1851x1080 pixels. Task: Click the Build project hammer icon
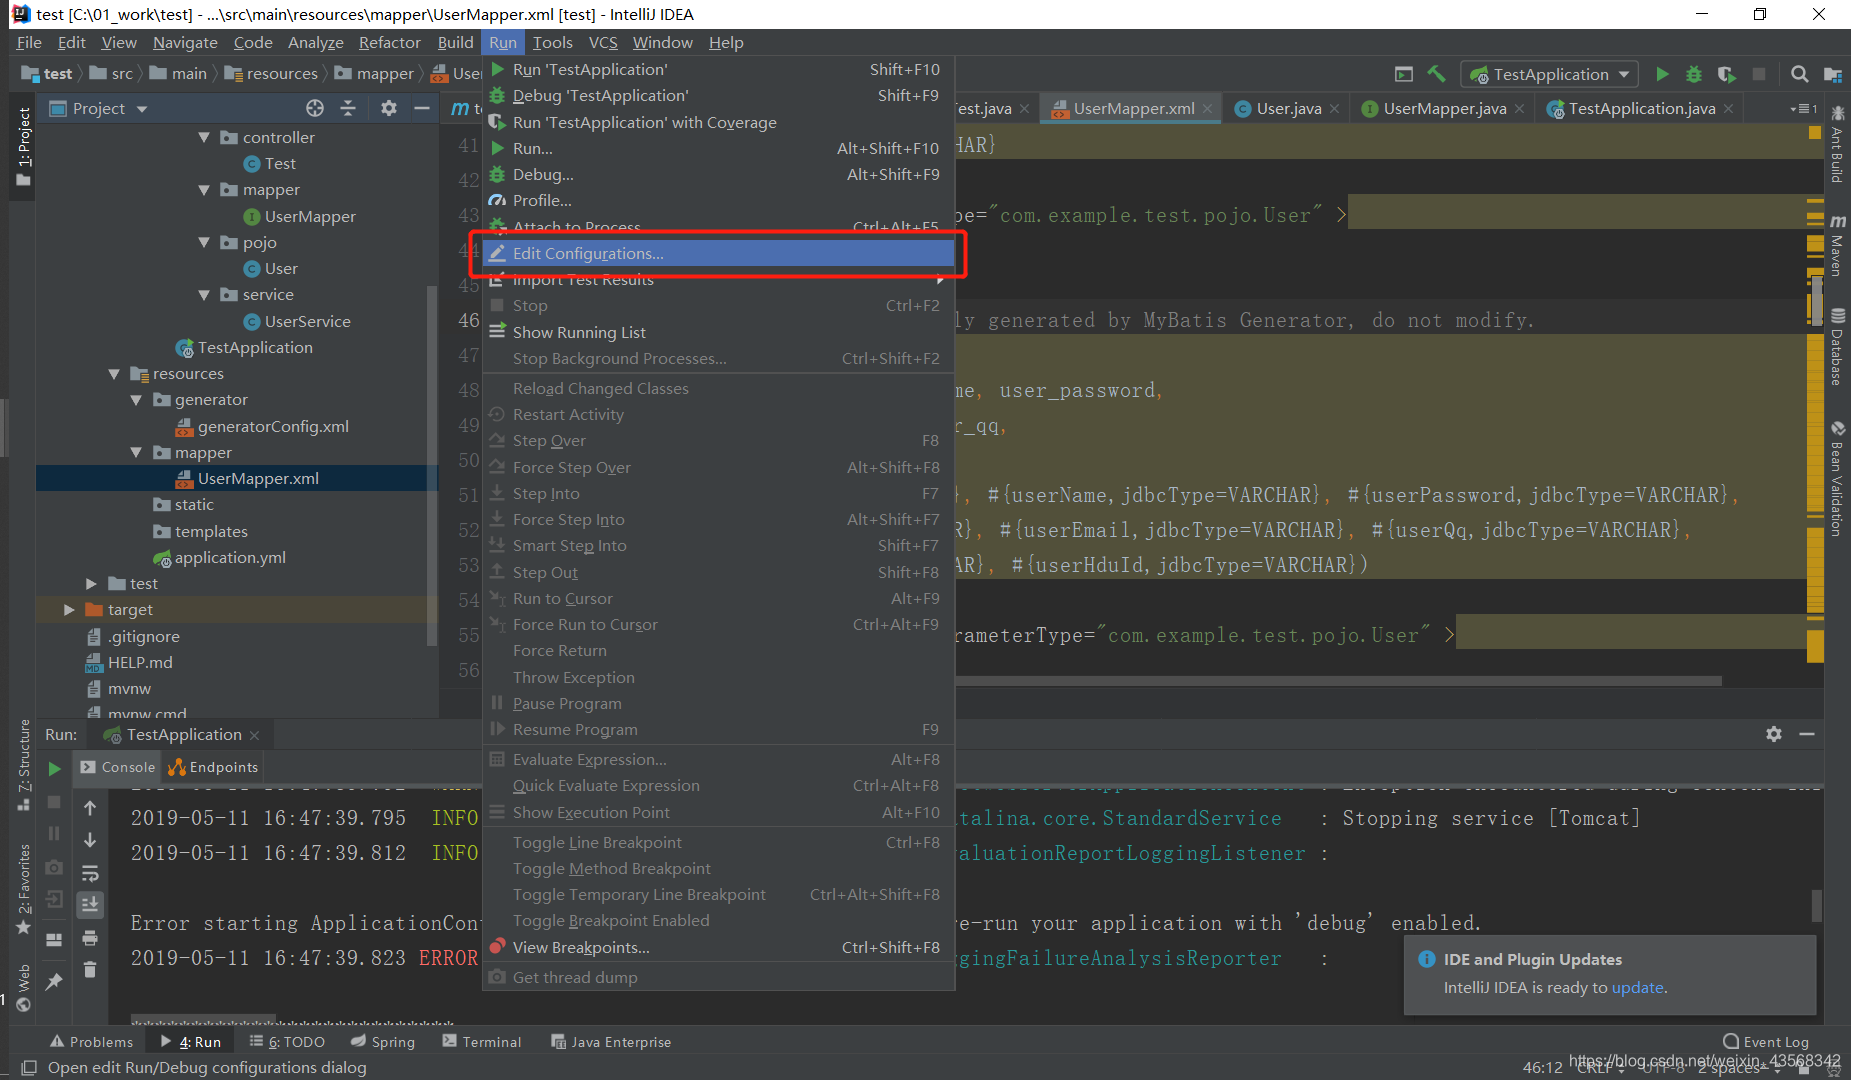(x=1436, y=74)
